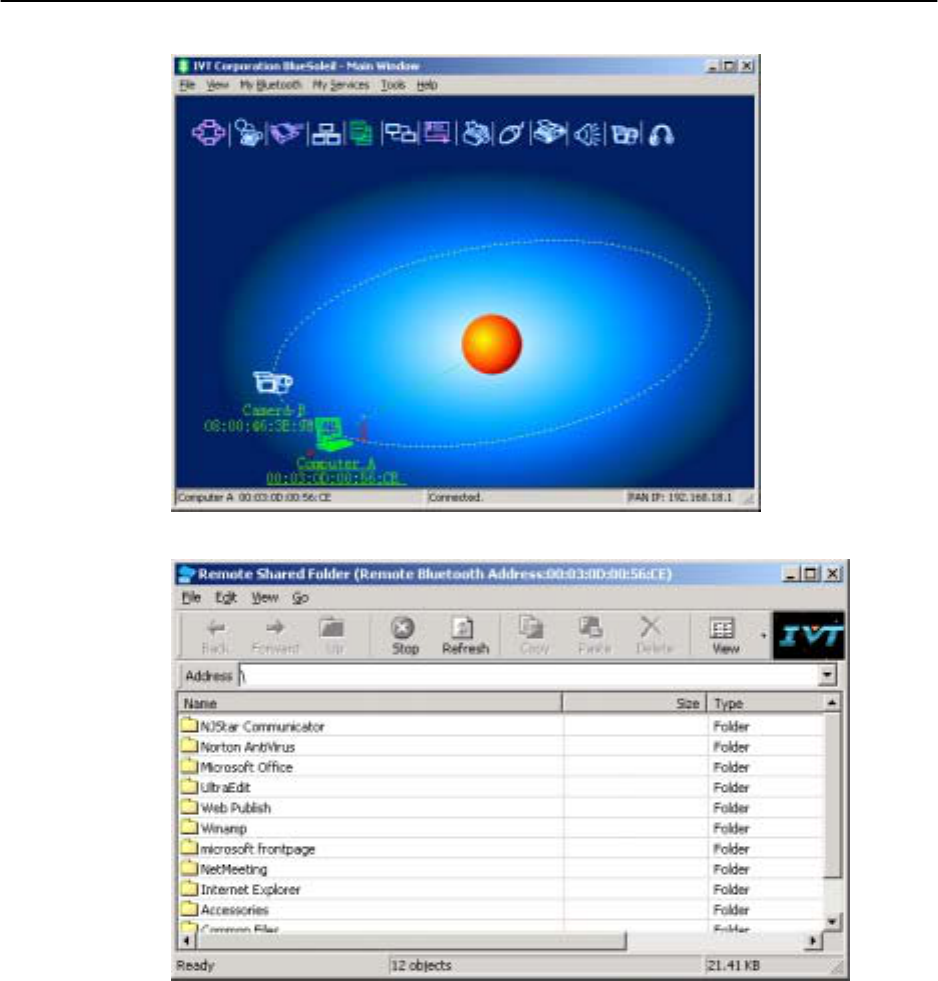Viewport: 938px width, 981px height.
Task: Sort by the Size column header
Action: 635,703
